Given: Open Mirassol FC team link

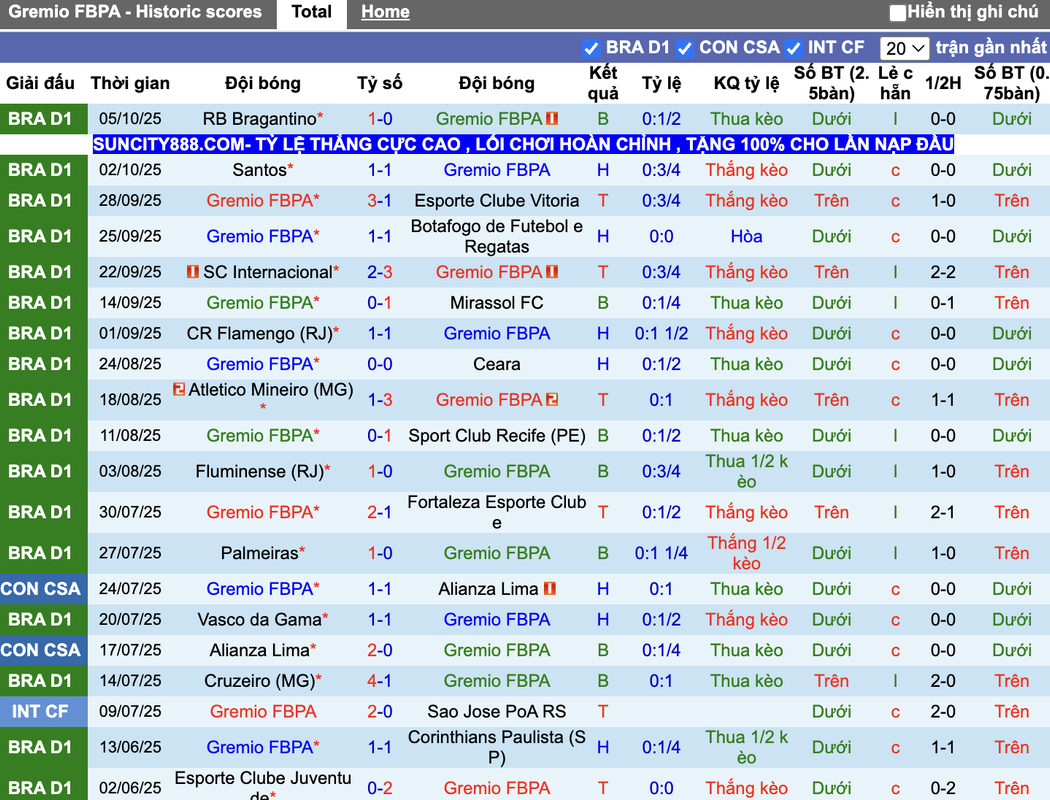Looking at the screenshot, I should (x=497, y=303).
